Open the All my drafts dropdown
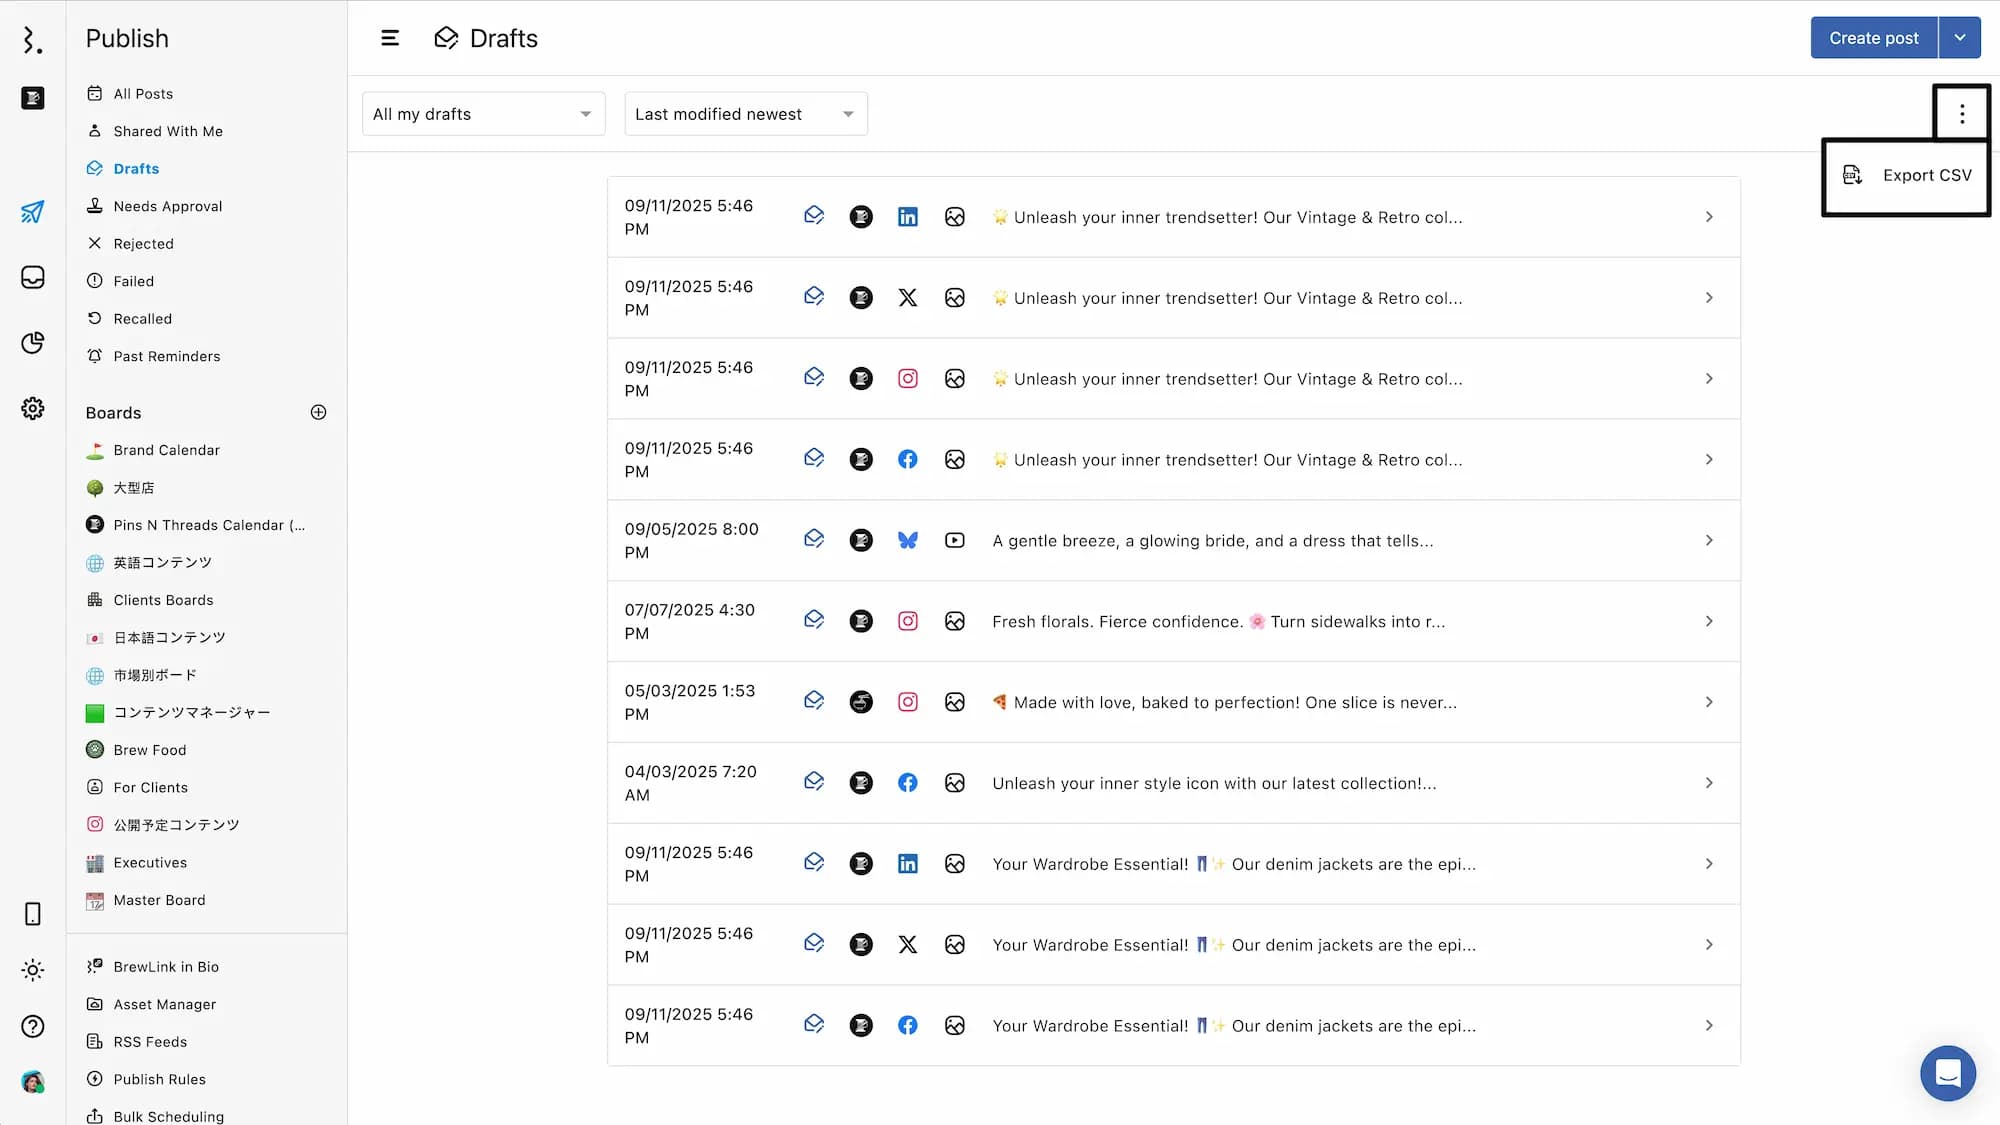This screenshot has width=2000, height=1125. click(483, 114)
